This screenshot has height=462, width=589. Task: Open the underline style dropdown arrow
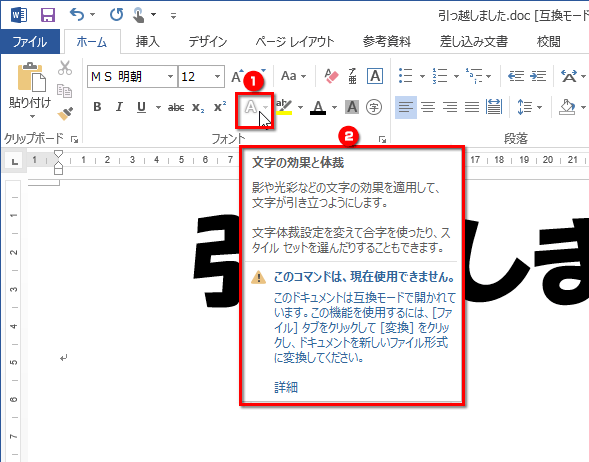tap(158, 107)
